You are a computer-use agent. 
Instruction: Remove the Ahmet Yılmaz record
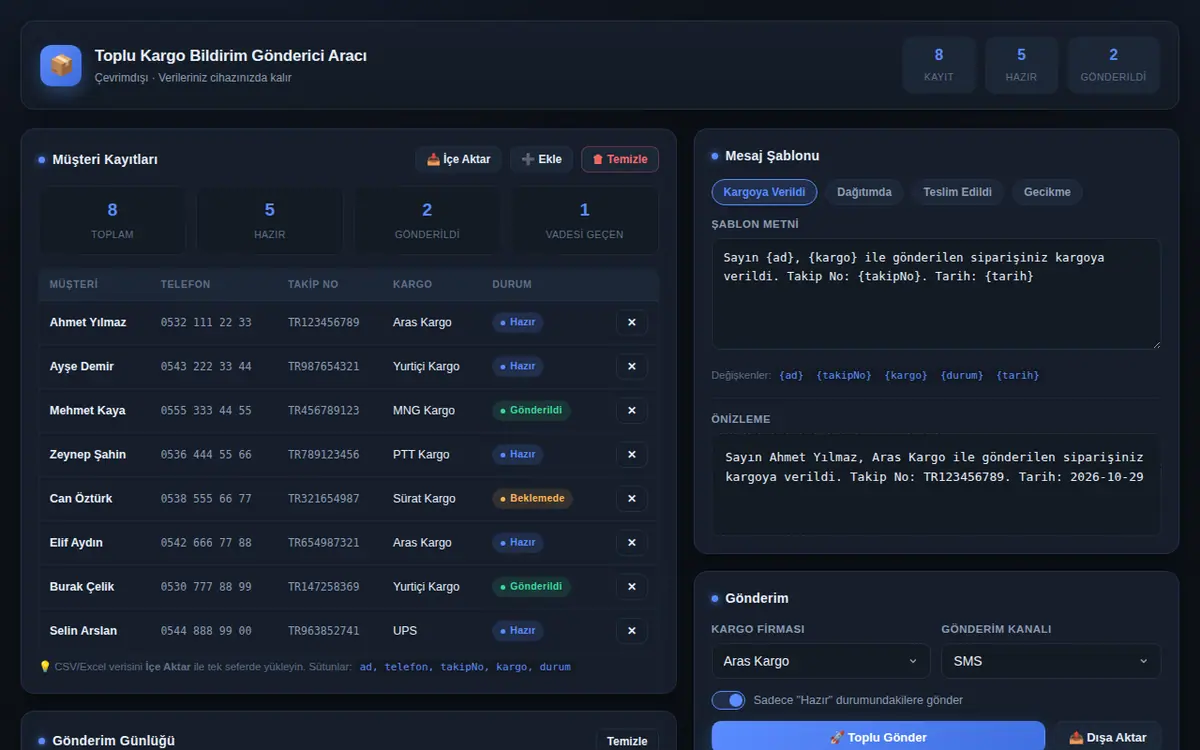[631, 322]
